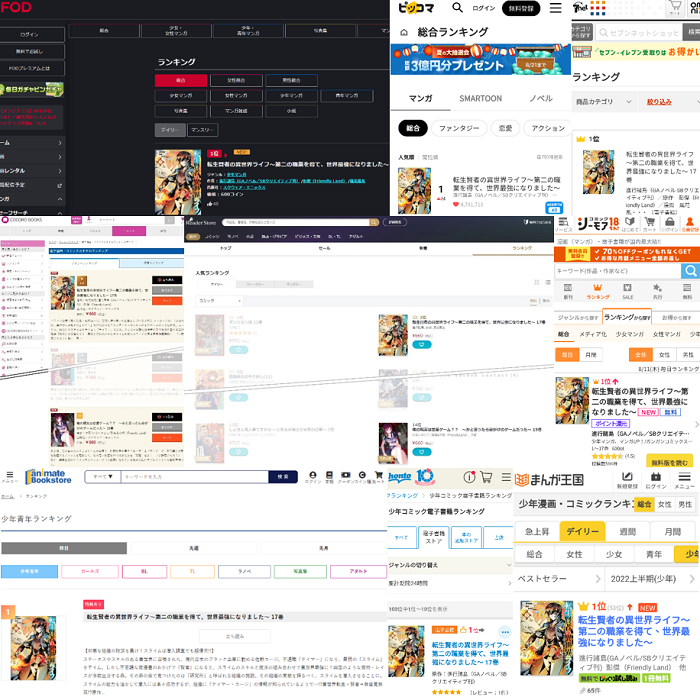Open コミック dropdown in Reader Store
This screenshot has height=697, width=700.
219,301
